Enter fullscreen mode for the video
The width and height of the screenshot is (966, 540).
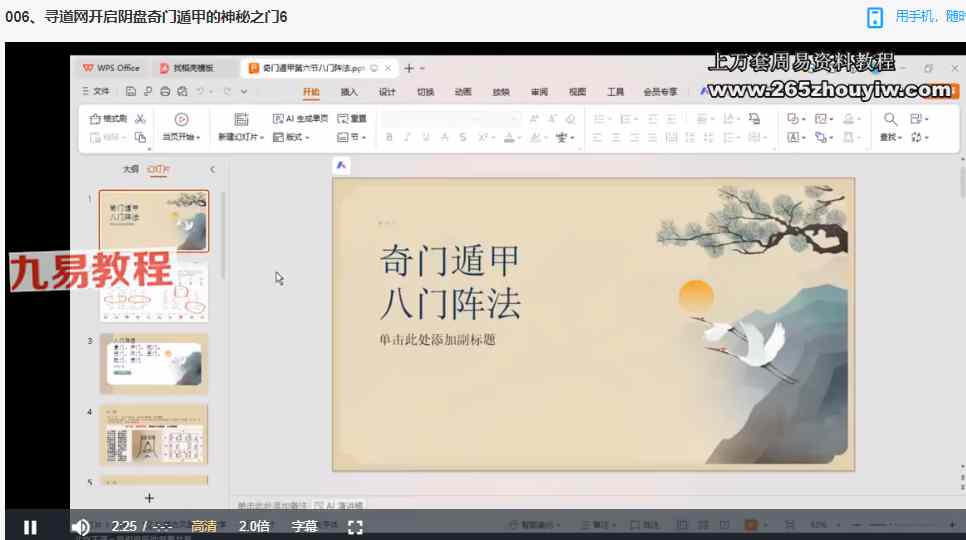(x=355, y=527)
